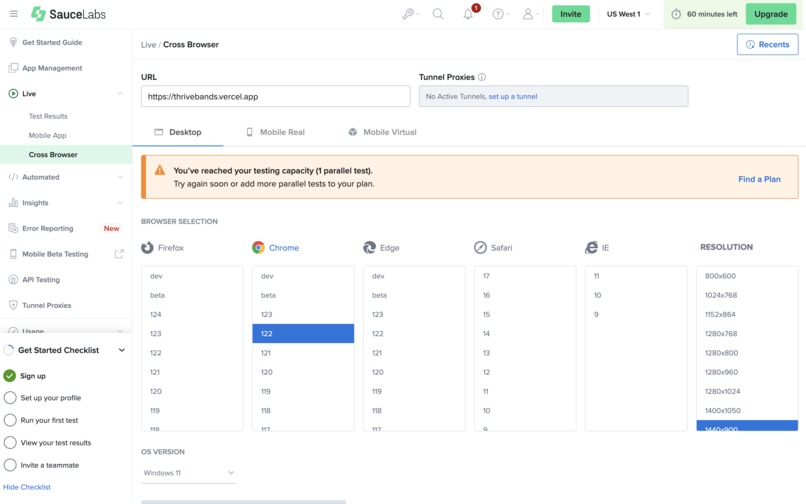Collapse the Live sidebar section
The height and width of the screenshot is (504, 806).
tap(120, 94)
